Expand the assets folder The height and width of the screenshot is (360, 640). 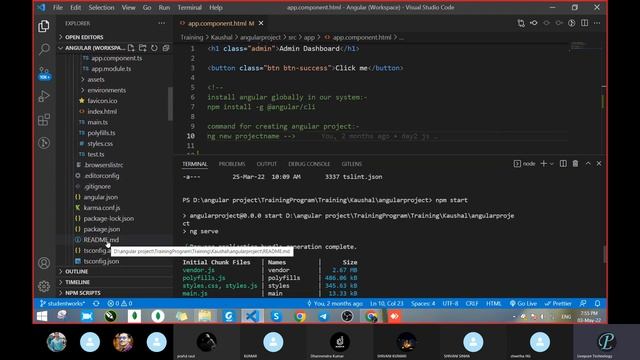click(96, 79)
